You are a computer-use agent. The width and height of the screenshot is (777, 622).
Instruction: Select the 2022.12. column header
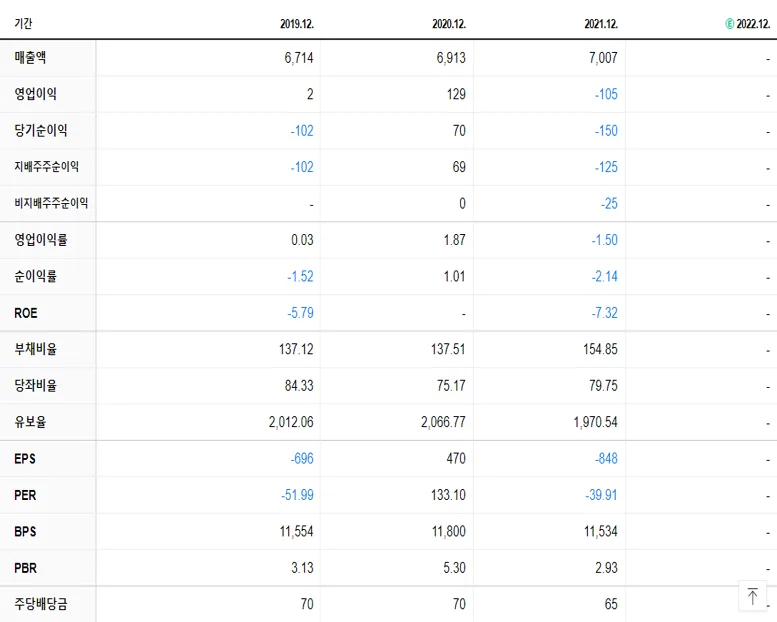[753, 24]
